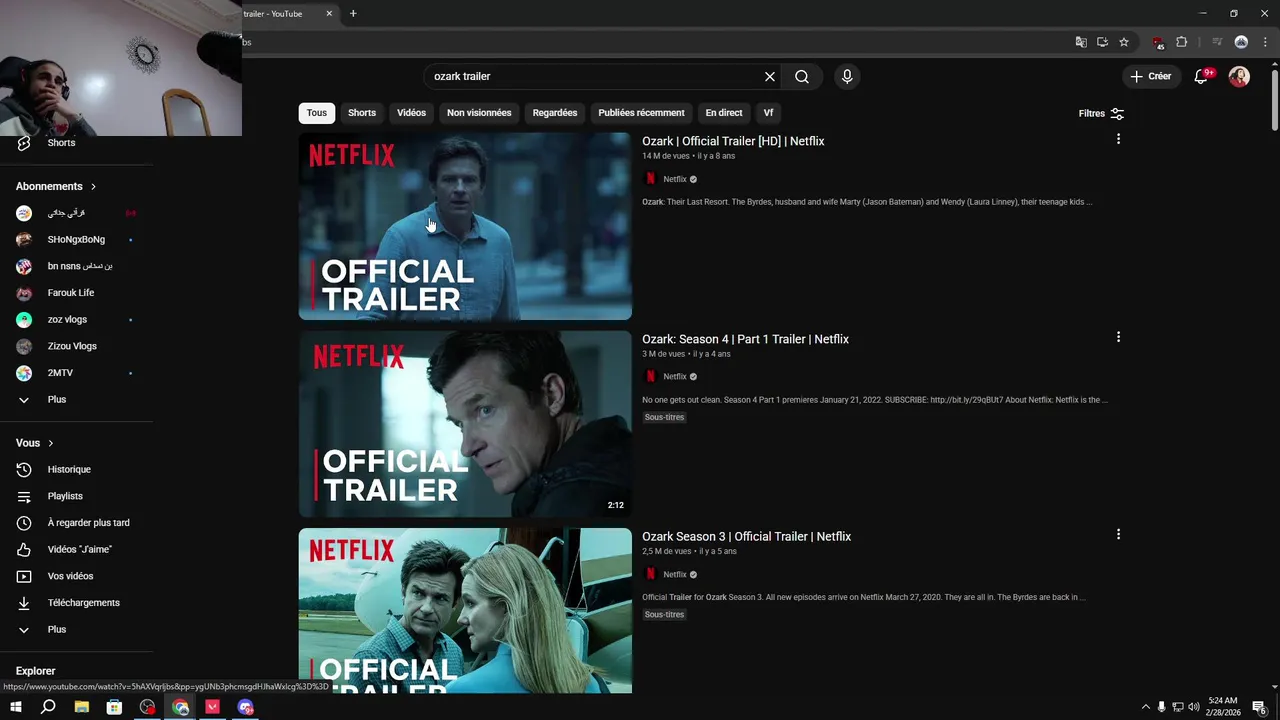
Task: Open the title Ozark Season 3 | Official Trailer
Action: click(746, 536)
